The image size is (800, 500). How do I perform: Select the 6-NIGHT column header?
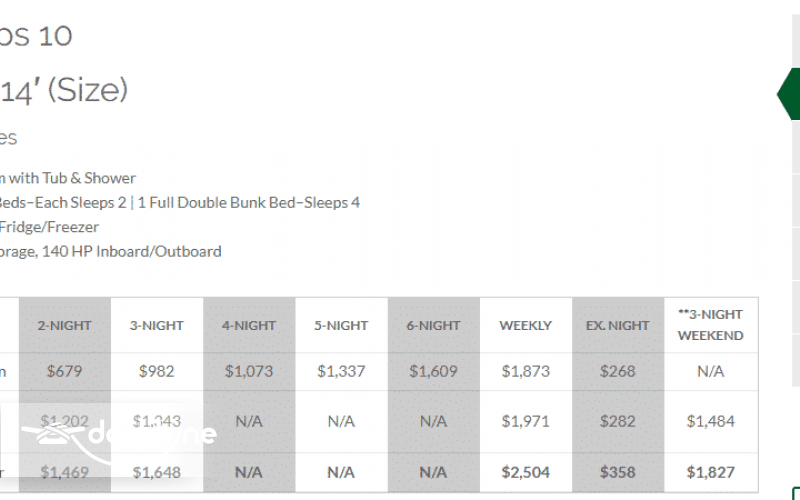433,326
